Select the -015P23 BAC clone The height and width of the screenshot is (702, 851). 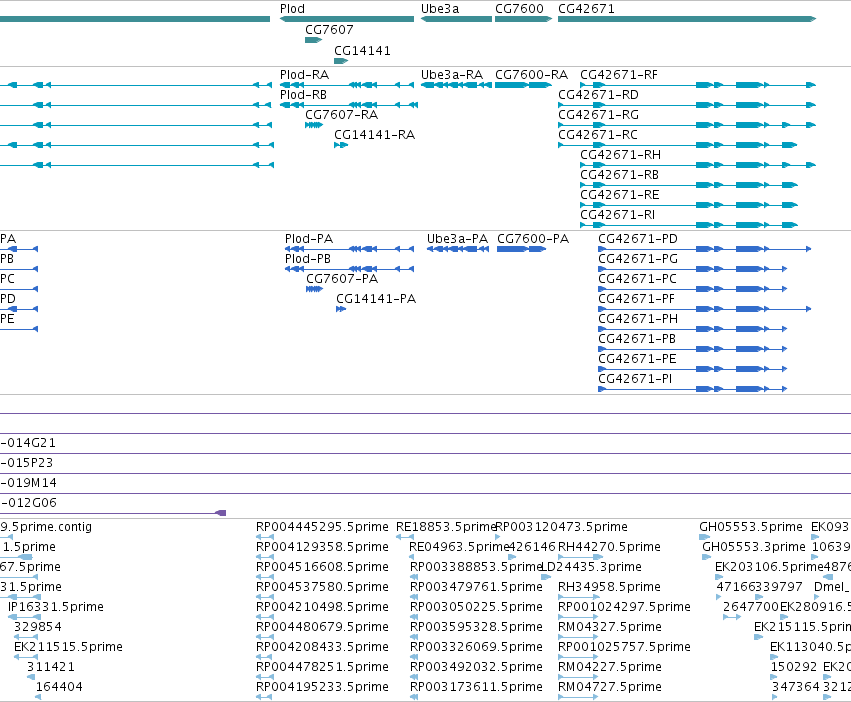coord(426,473)
